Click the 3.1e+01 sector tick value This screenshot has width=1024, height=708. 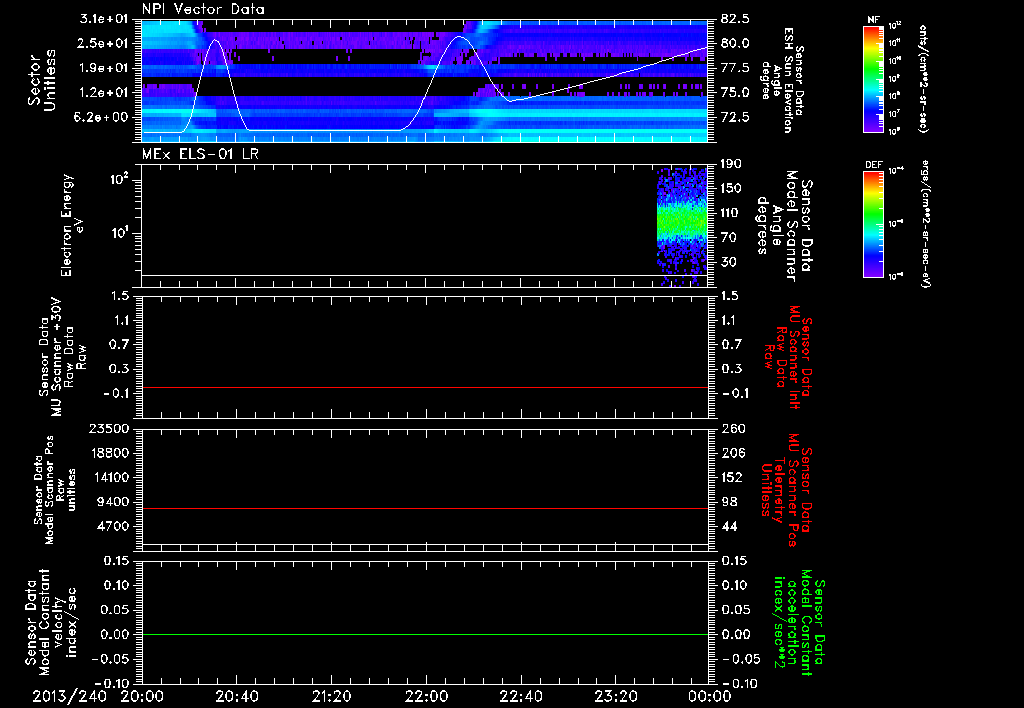tap(104, 19)
